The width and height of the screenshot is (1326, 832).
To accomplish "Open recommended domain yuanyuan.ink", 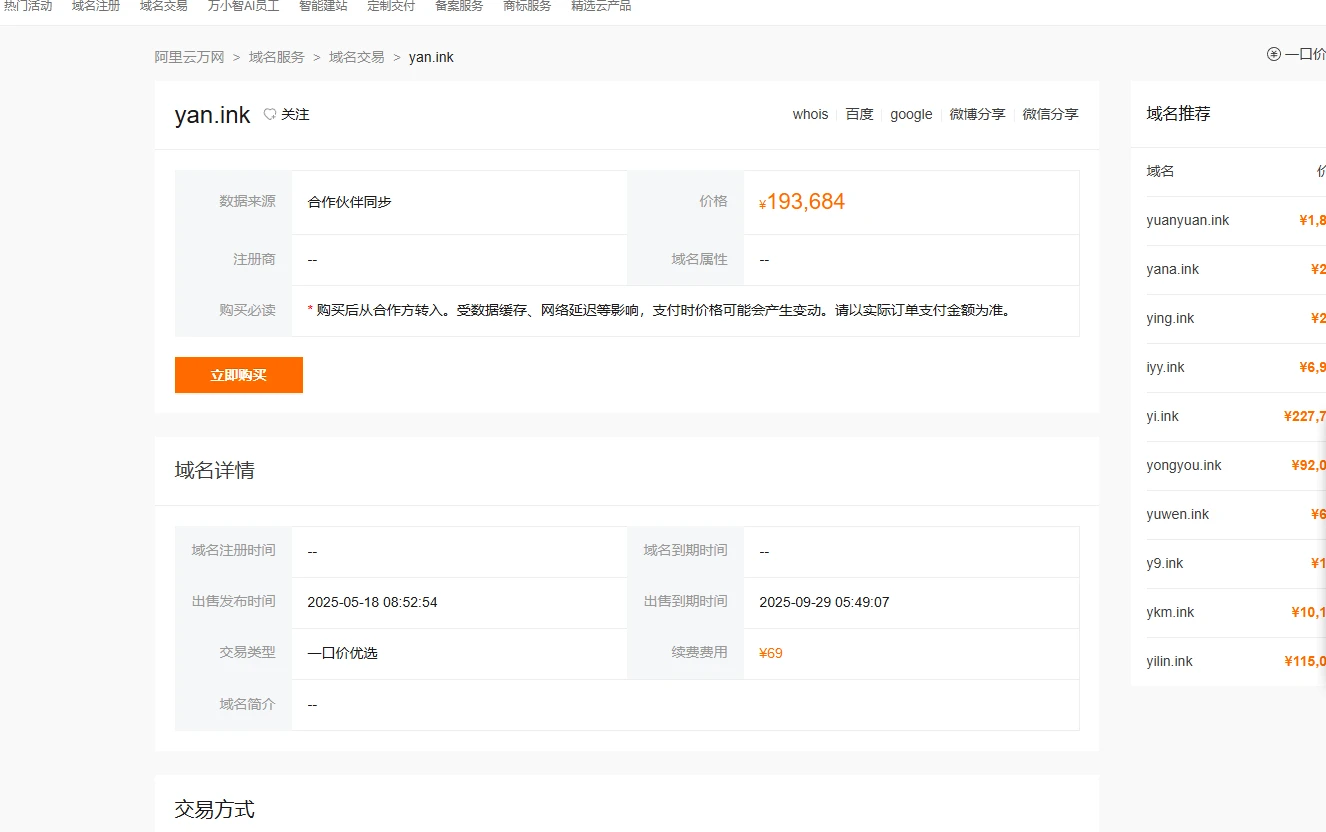I will (x=1188, y=220).
